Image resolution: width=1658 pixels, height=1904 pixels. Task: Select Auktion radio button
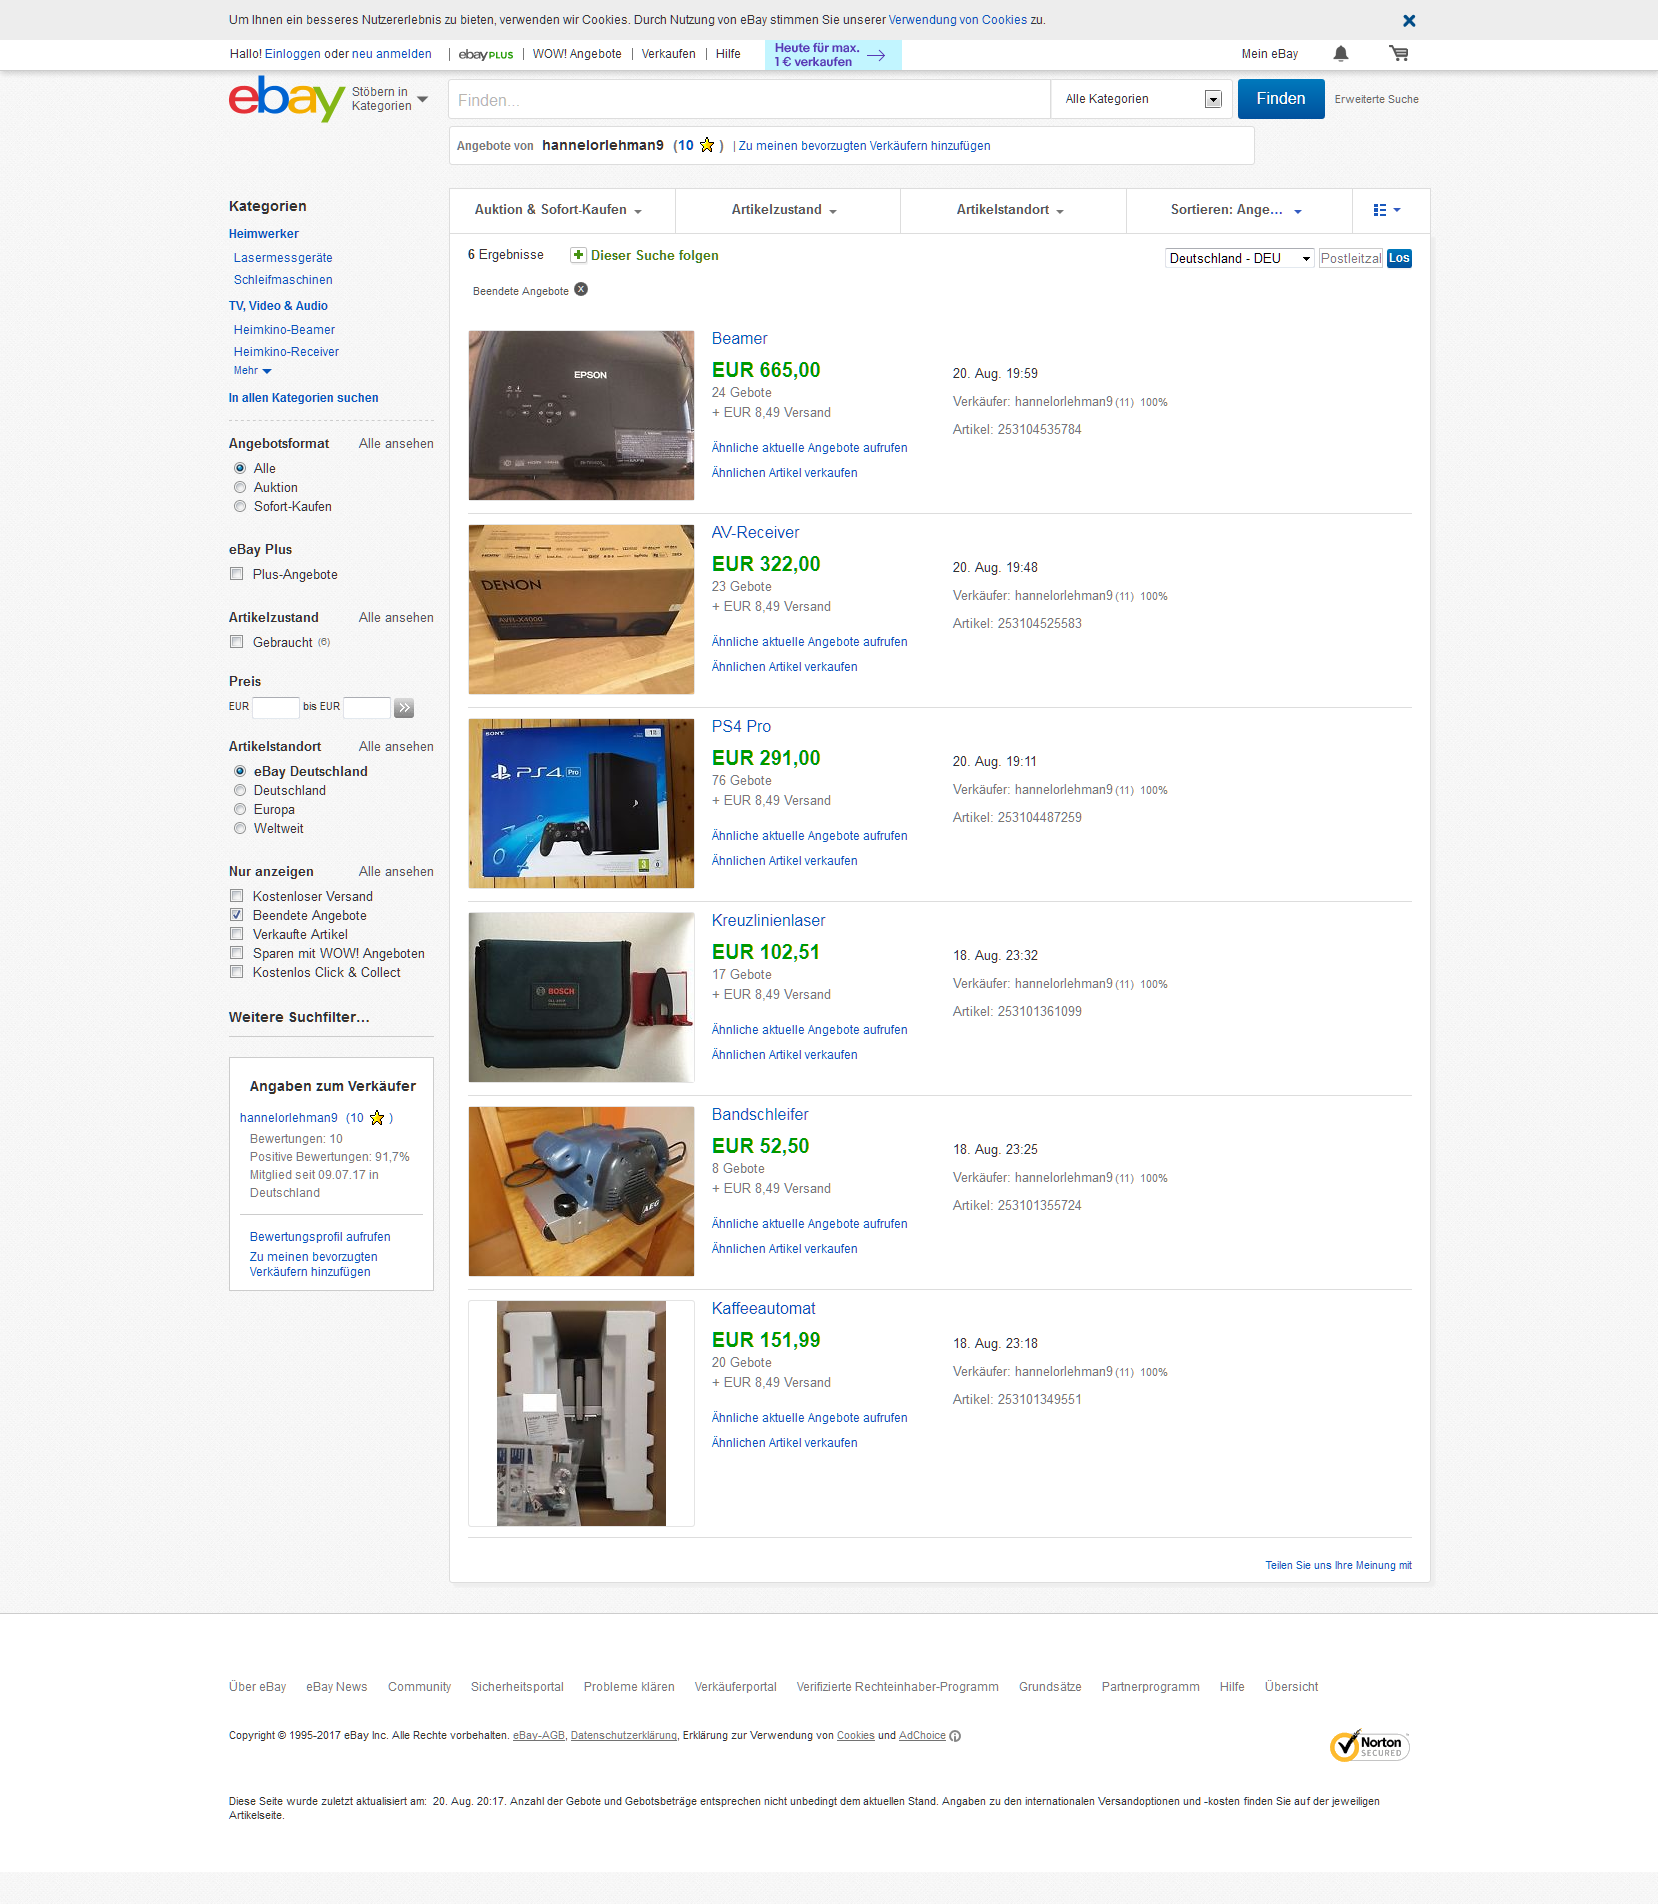point(240,487)
